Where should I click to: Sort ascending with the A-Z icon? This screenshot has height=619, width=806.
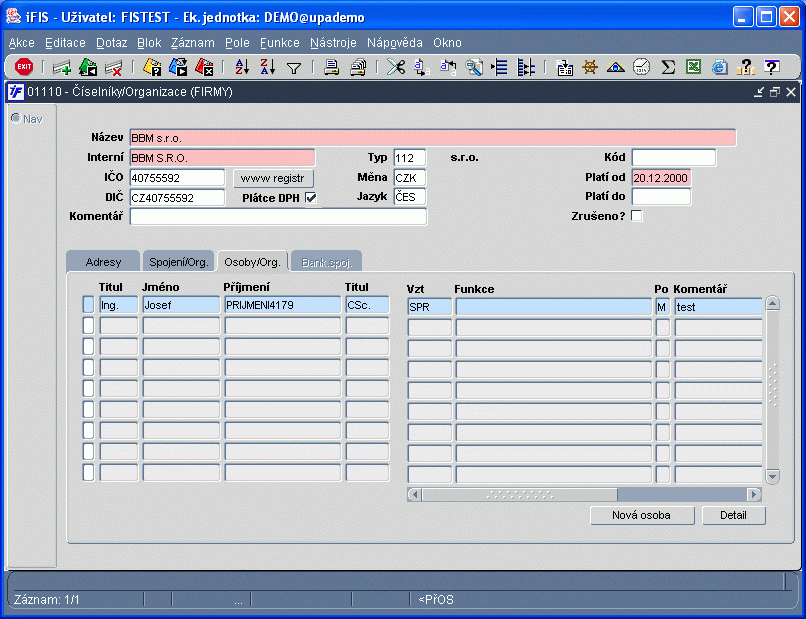coord(242,67)
